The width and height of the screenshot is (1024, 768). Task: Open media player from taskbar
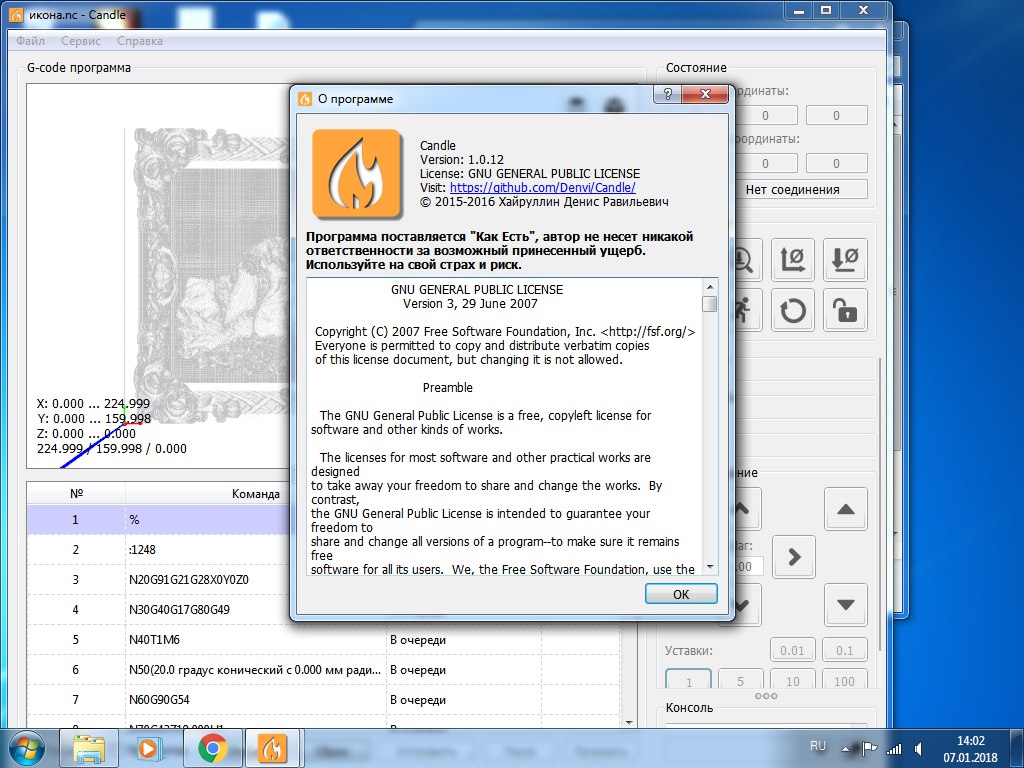150,748
